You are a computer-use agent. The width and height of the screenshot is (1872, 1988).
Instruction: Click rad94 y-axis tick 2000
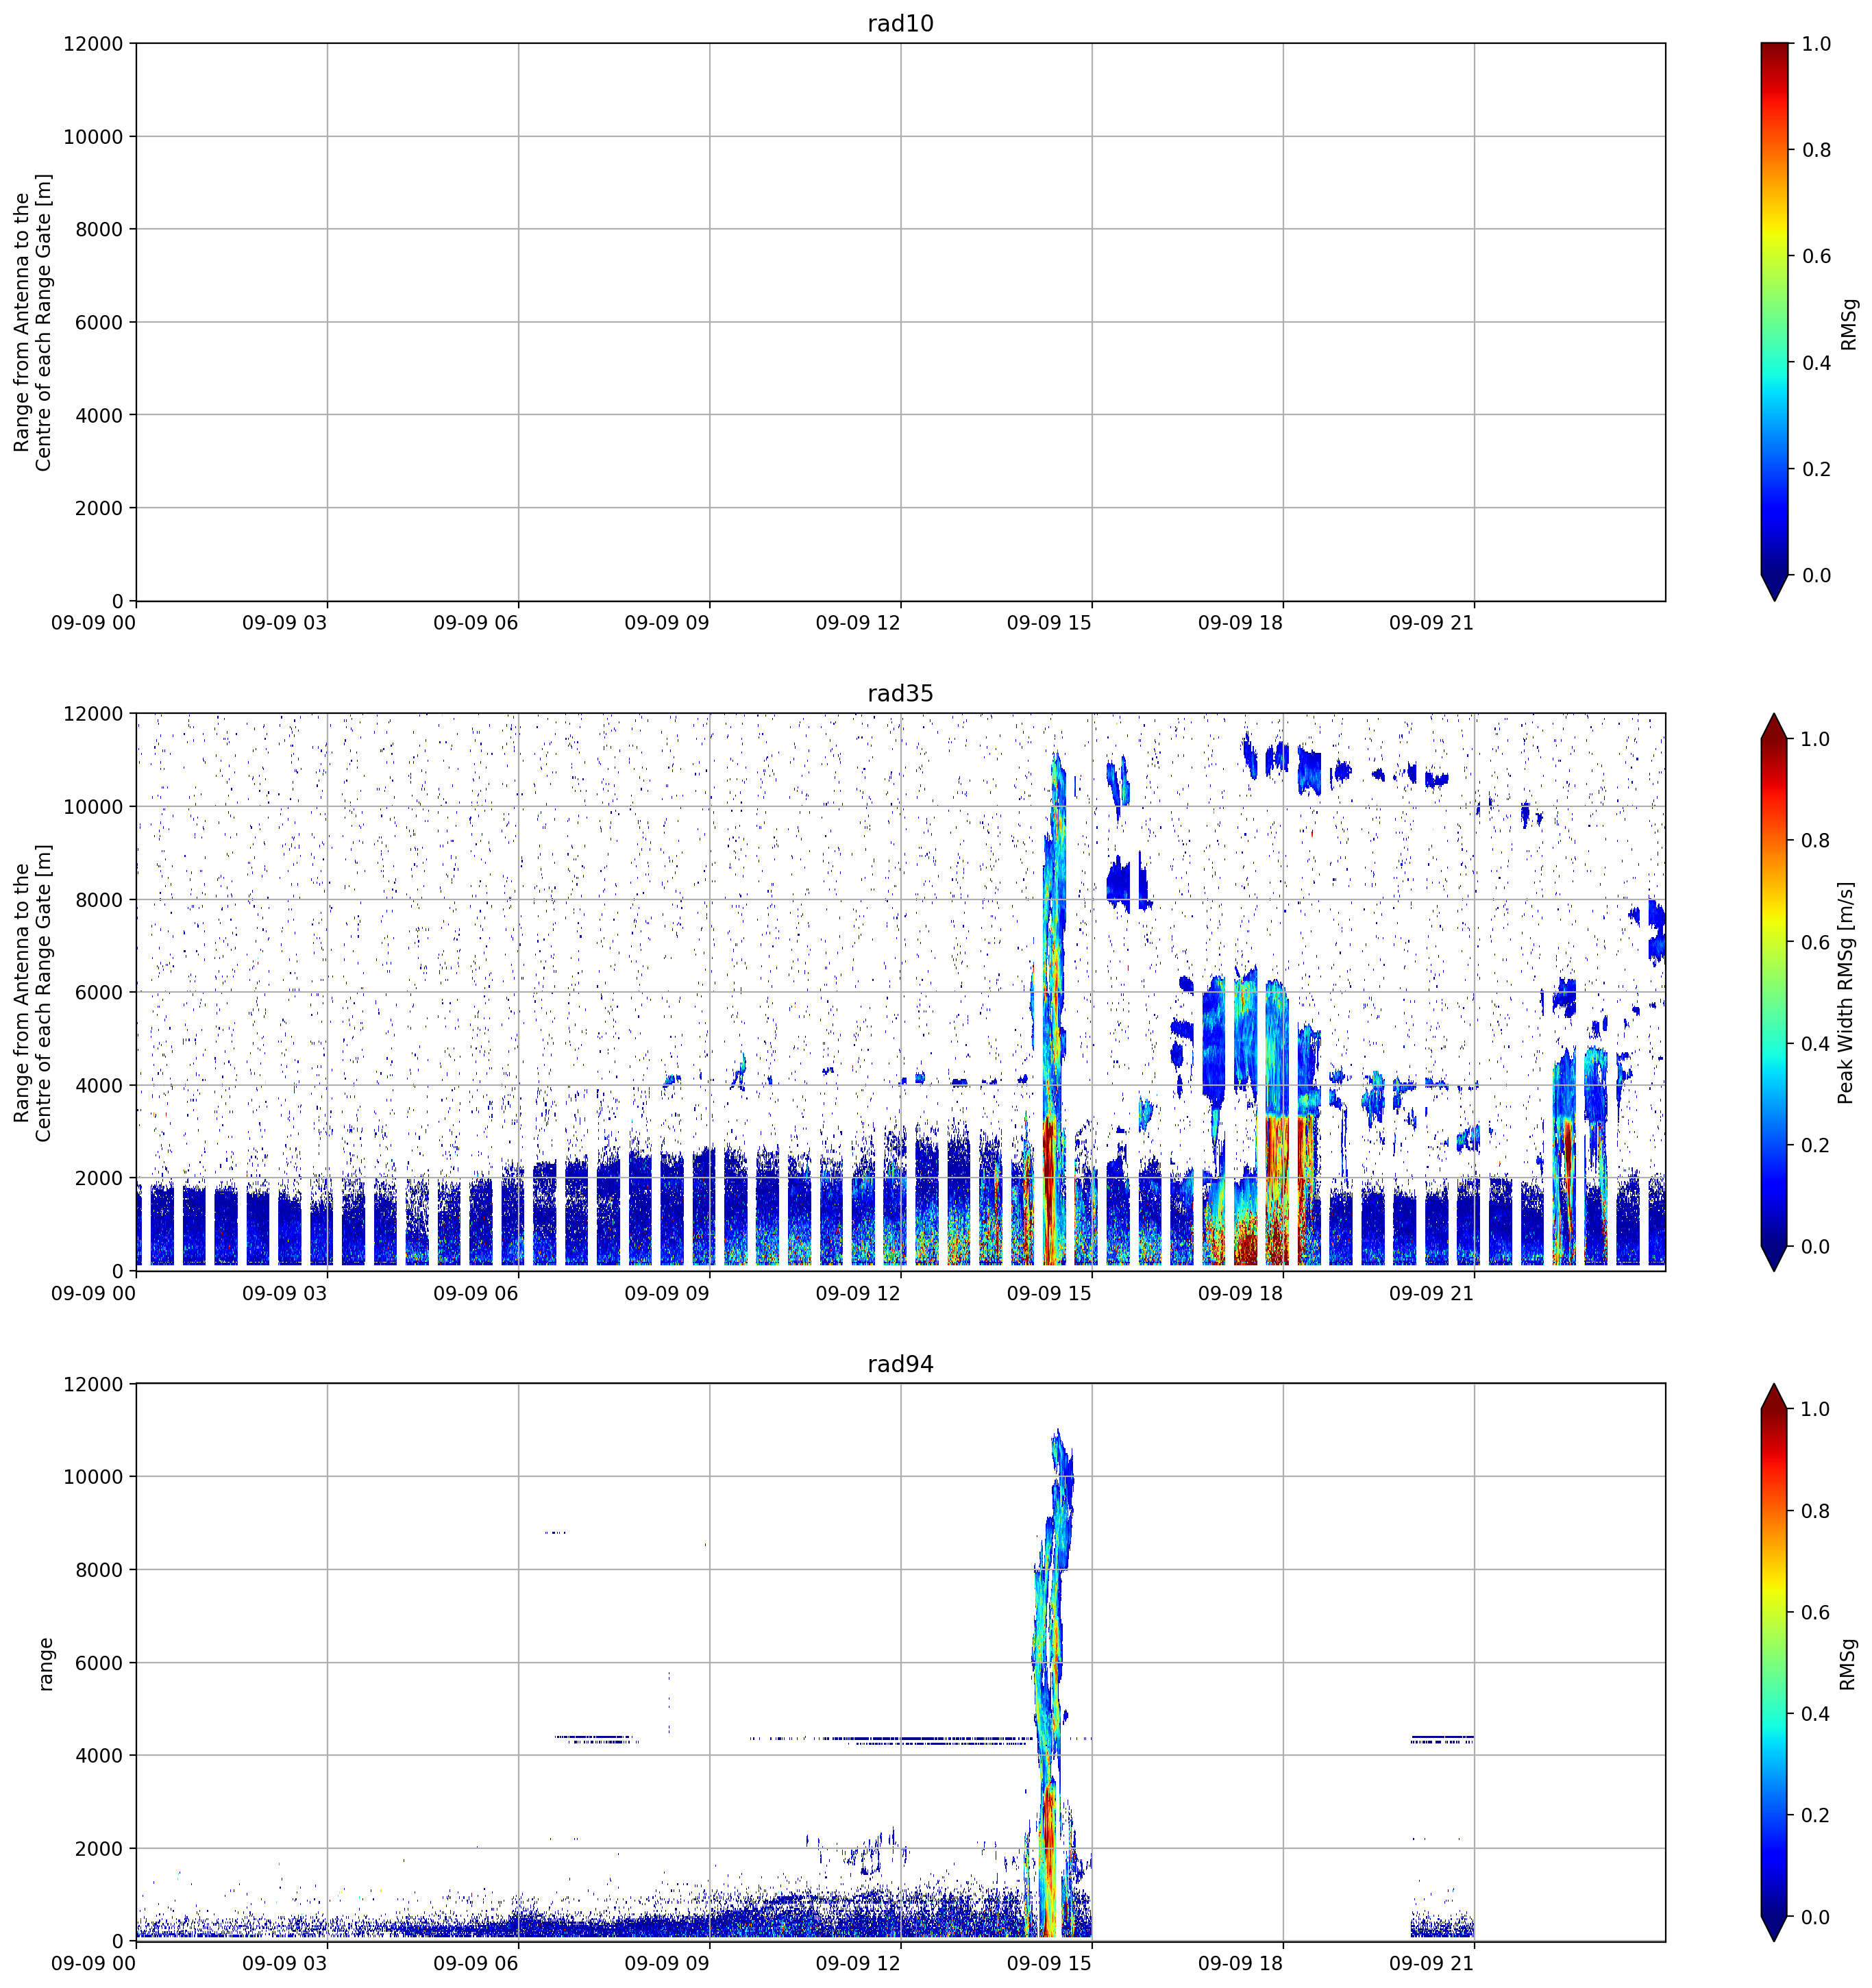coord(99,1849)
